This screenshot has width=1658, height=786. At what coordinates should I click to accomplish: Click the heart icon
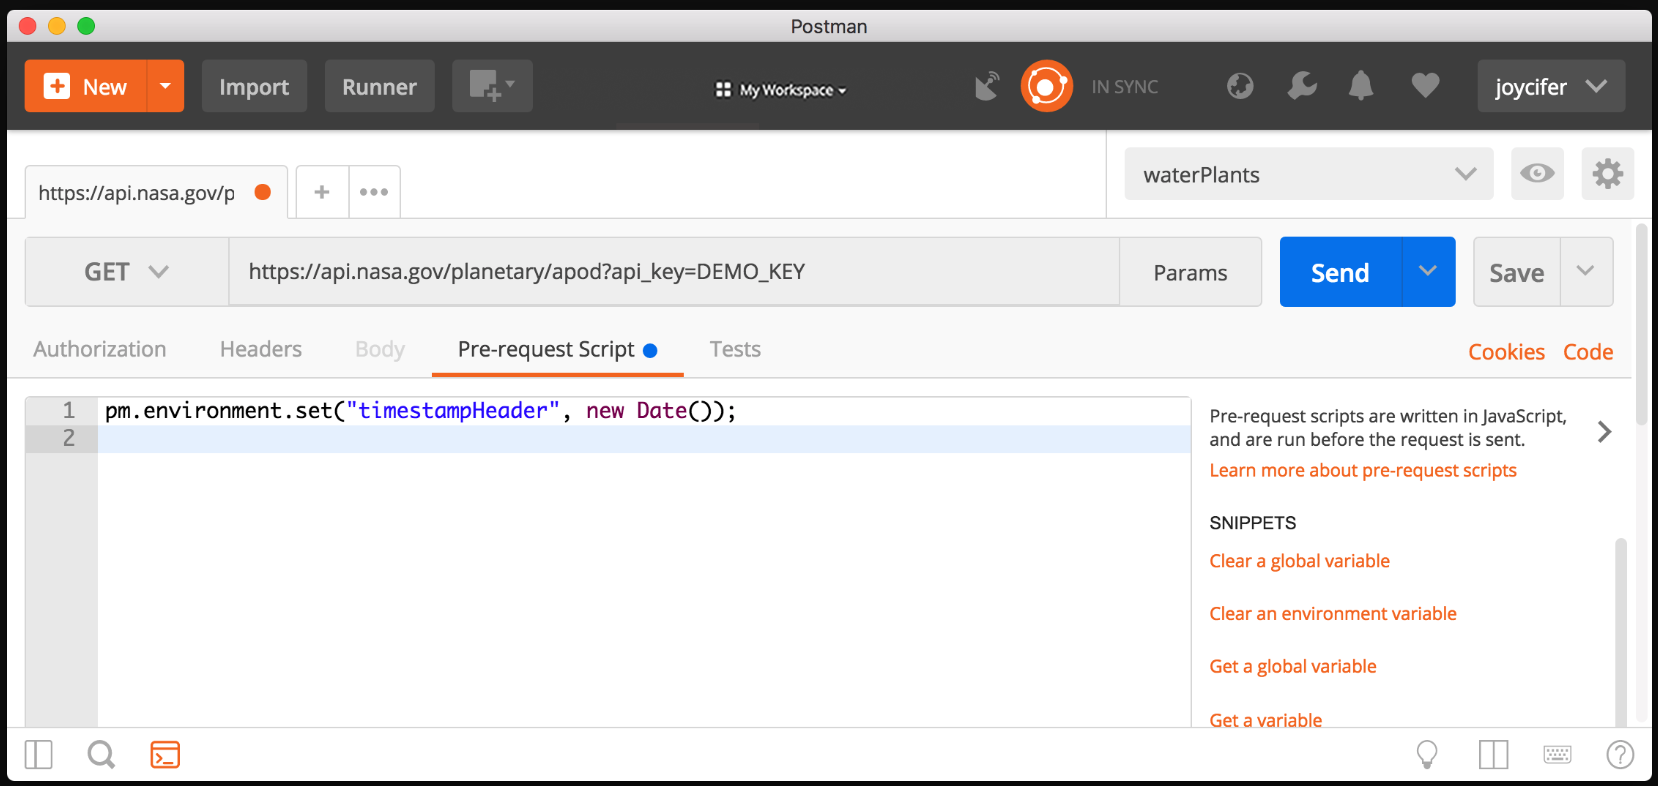[1425, 86]
